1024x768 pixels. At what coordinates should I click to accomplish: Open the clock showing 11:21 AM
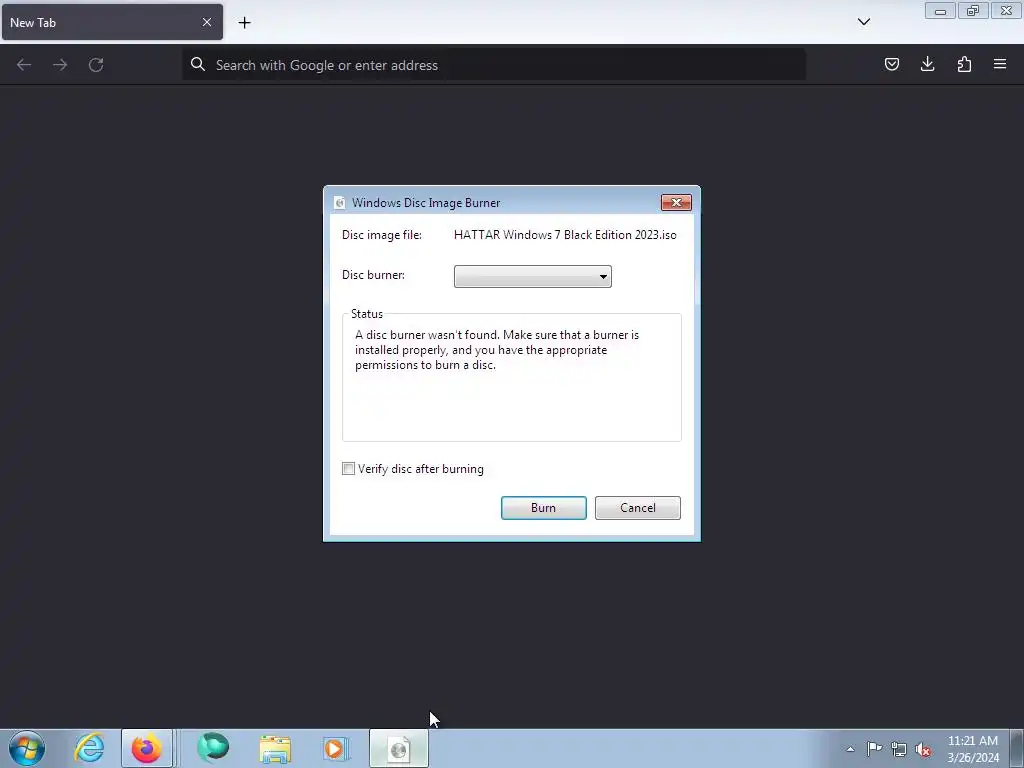pyautogui.click(x=973, y=748)
